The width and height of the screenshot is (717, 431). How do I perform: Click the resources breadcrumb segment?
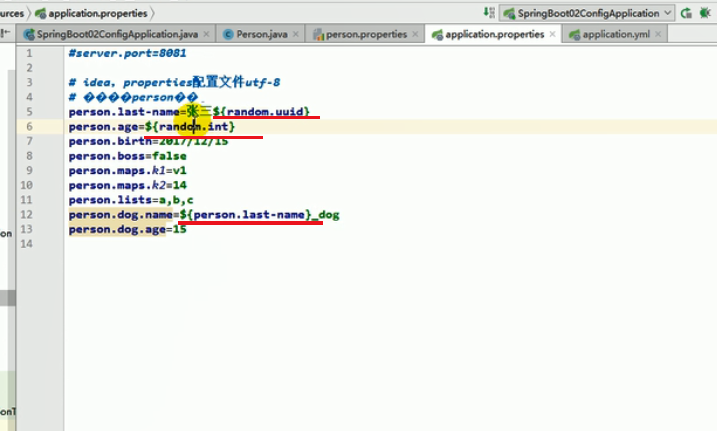coord(11,14)
